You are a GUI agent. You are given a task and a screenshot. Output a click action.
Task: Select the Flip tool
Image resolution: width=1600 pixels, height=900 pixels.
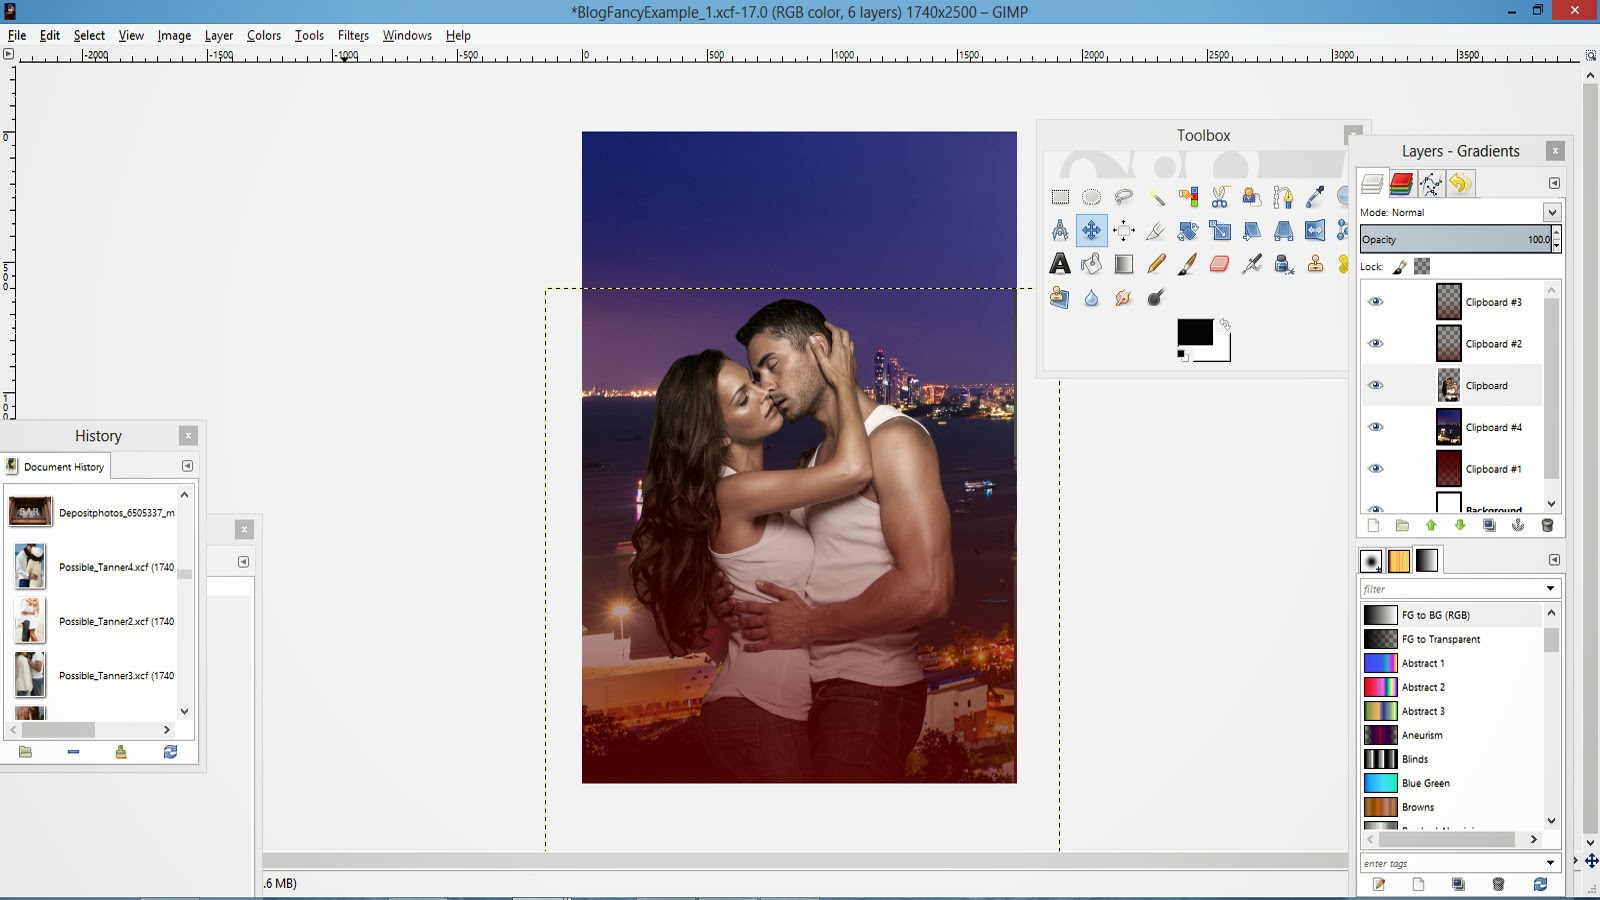(1315, 231)
